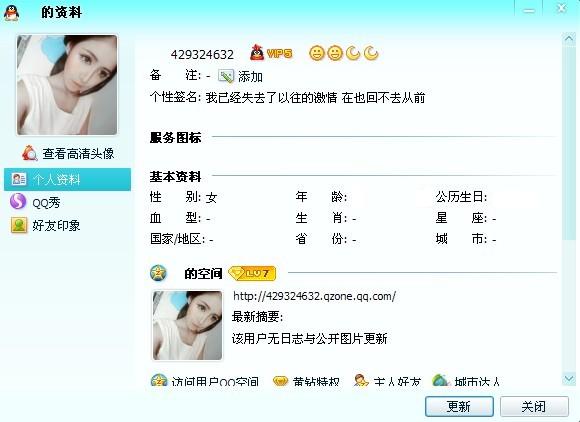
Task: Click the large profile avatar photo
Action: (x=67, y=85)
